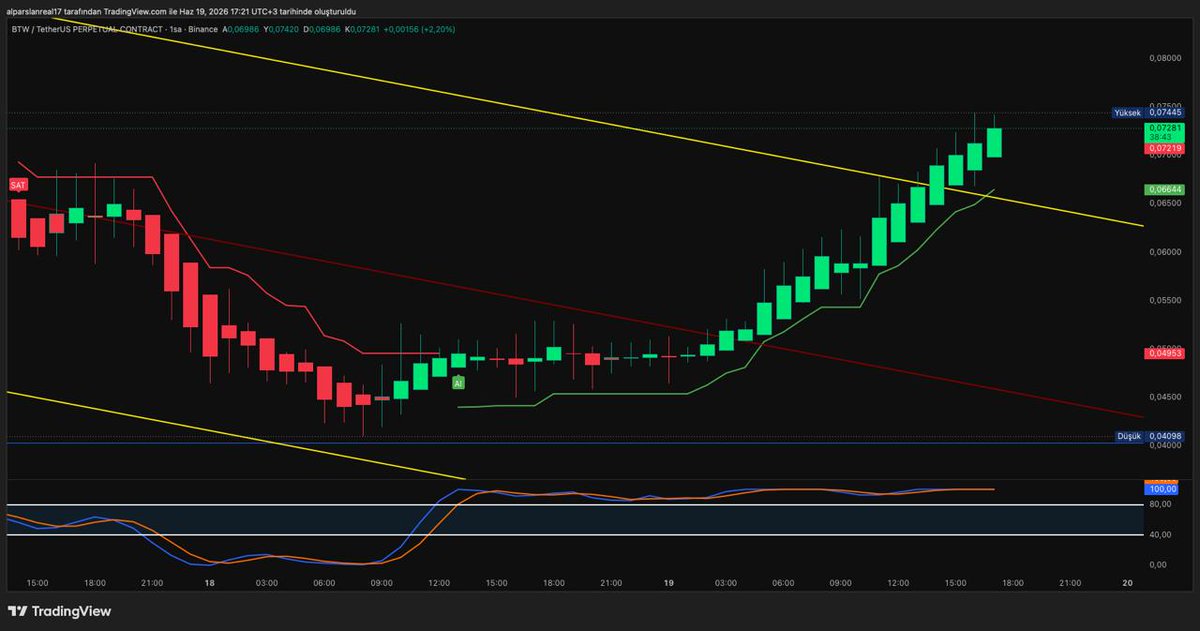1200x631 pixels.
Task: Click the 0,04098 low price label
Action: tap(1166, 436)
